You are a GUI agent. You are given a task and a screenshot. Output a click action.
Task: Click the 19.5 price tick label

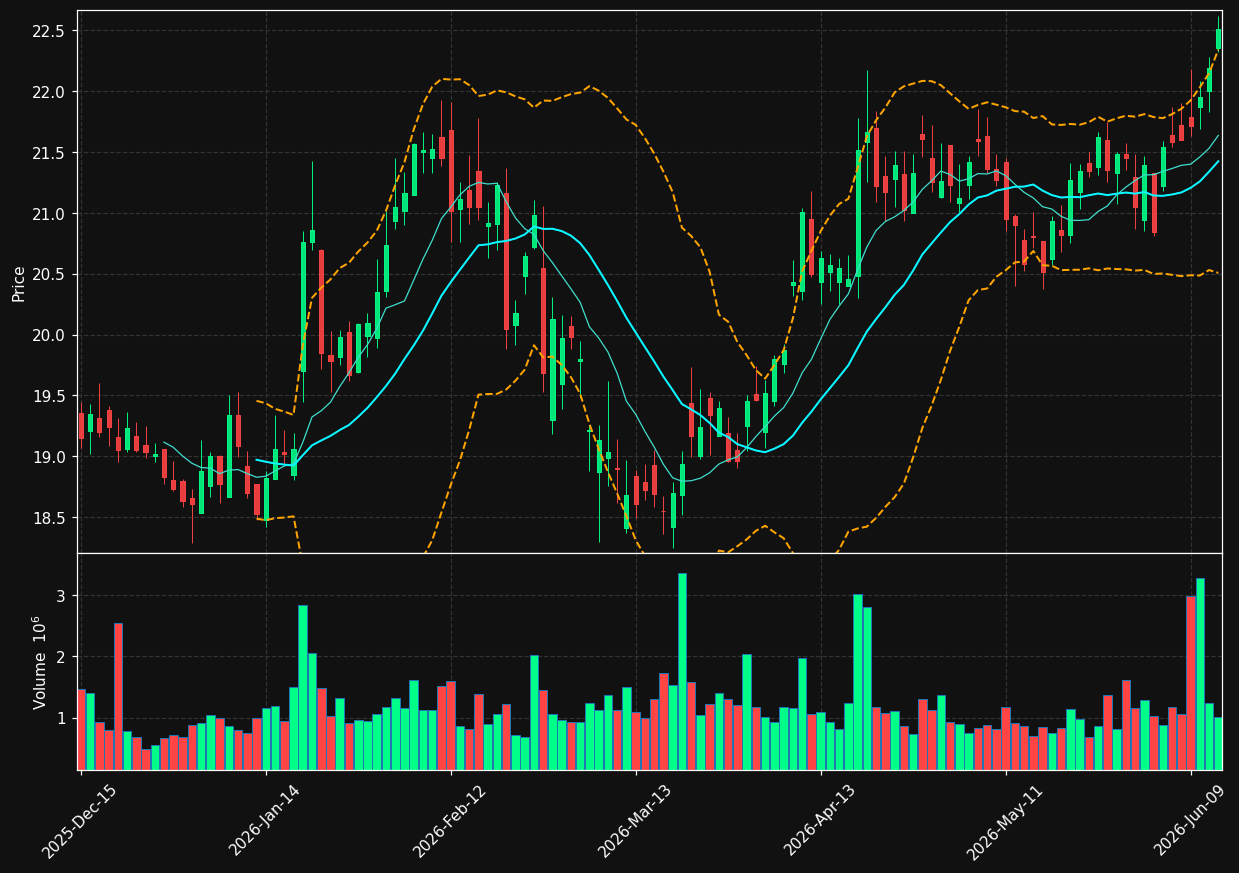pos(48,396)
